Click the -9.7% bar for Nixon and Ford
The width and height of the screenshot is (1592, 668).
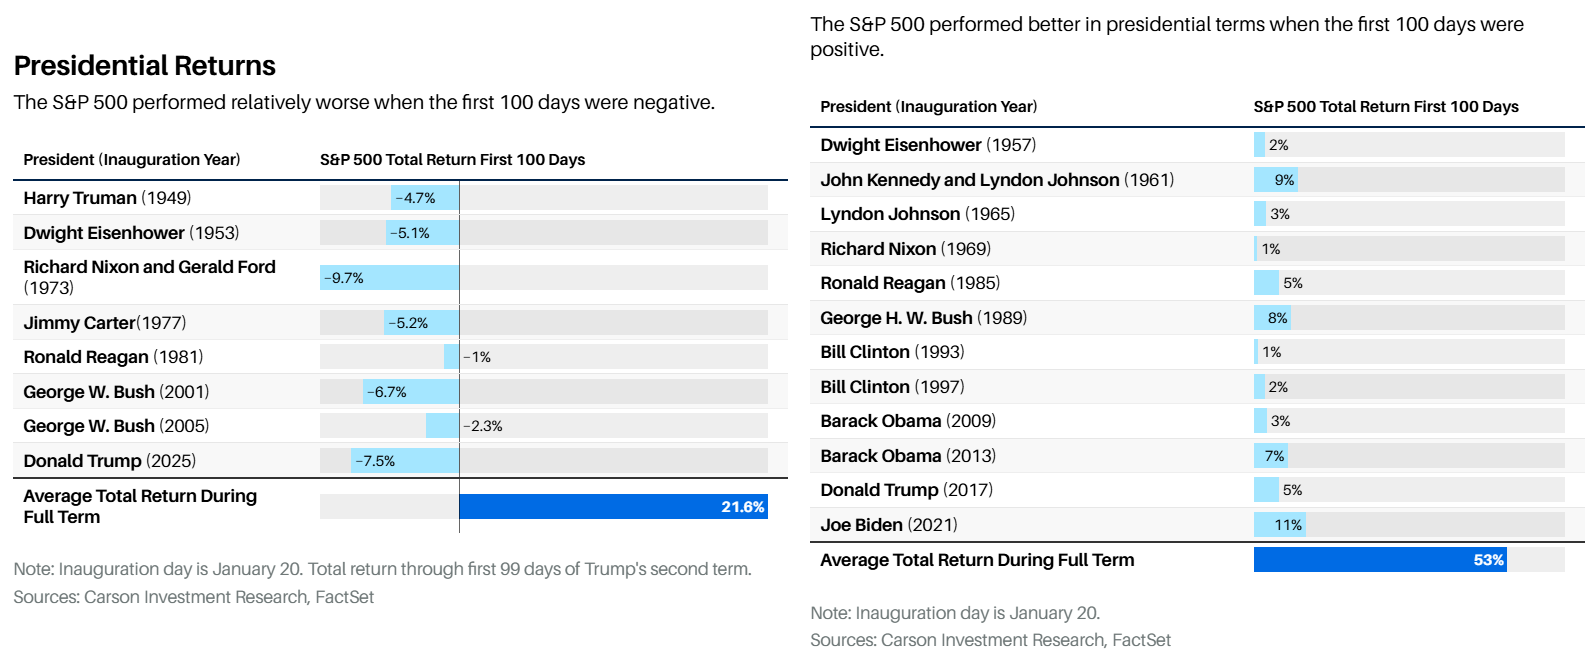pos(389,278)
